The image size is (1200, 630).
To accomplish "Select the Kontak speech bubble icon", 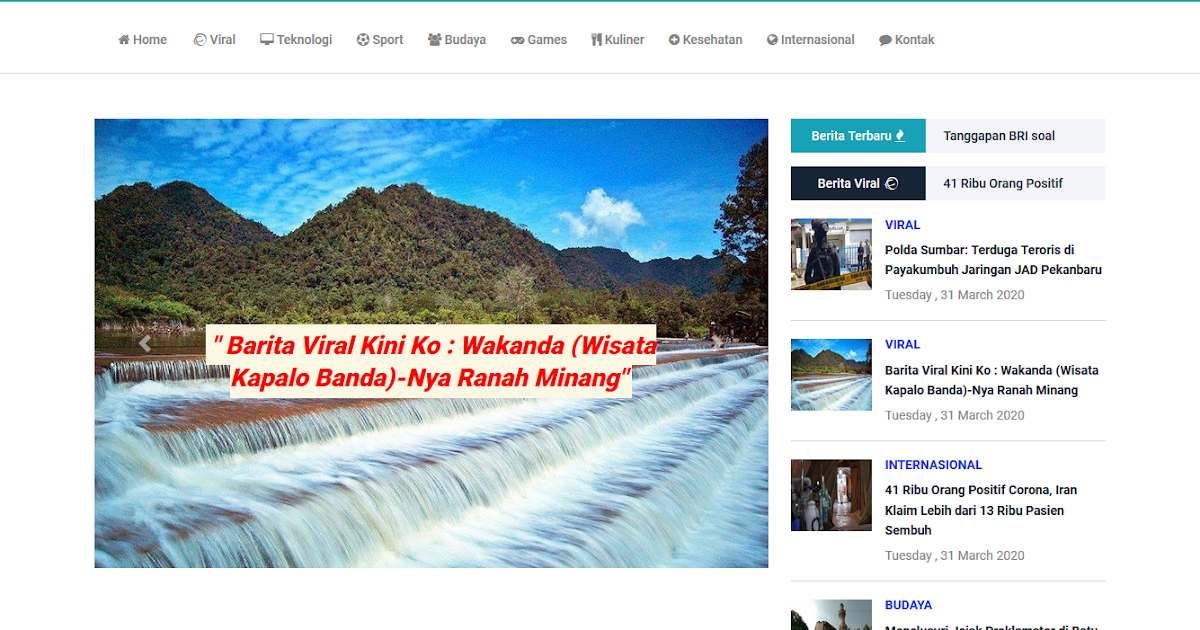I will coord(885,39).
